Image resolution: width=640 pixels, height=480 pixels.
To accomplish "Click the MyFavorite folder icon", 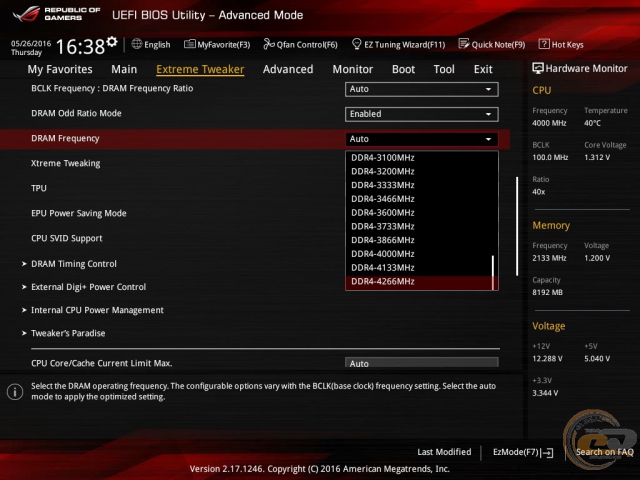I will point(190,44).
